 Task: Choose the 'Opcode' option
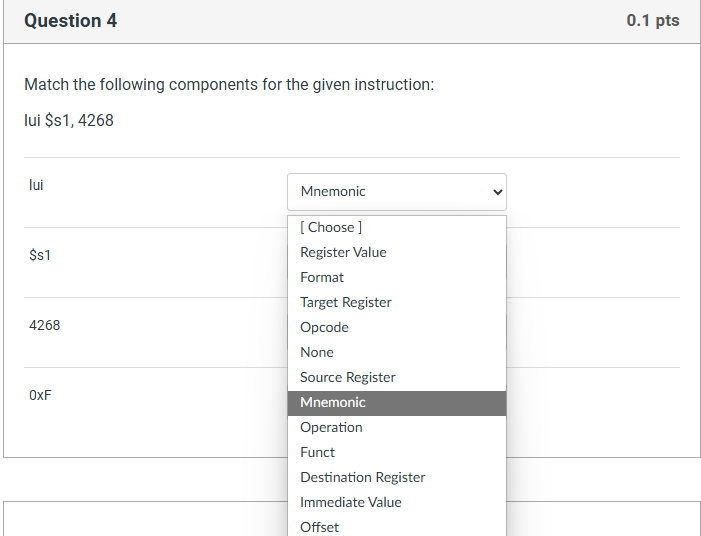tap(397, 328)
